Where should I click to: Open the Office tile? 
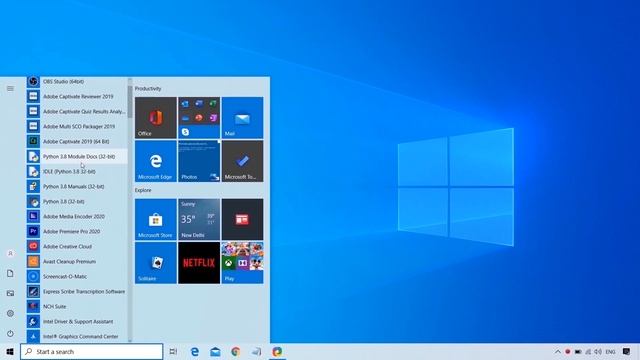tap(156, 118)
